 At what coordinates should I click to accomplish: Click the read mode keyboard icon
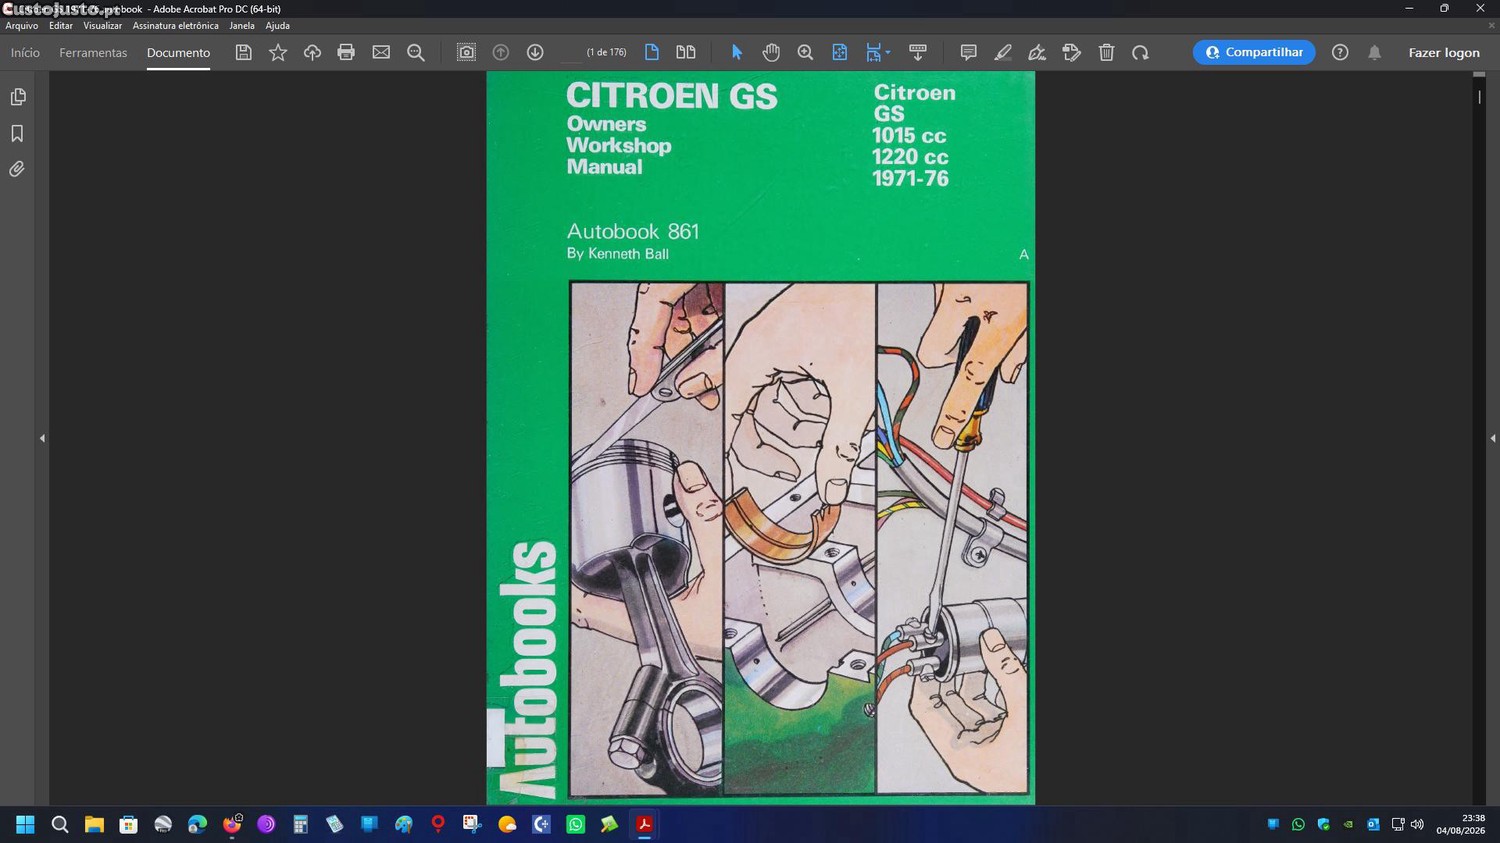pos(917,52)
